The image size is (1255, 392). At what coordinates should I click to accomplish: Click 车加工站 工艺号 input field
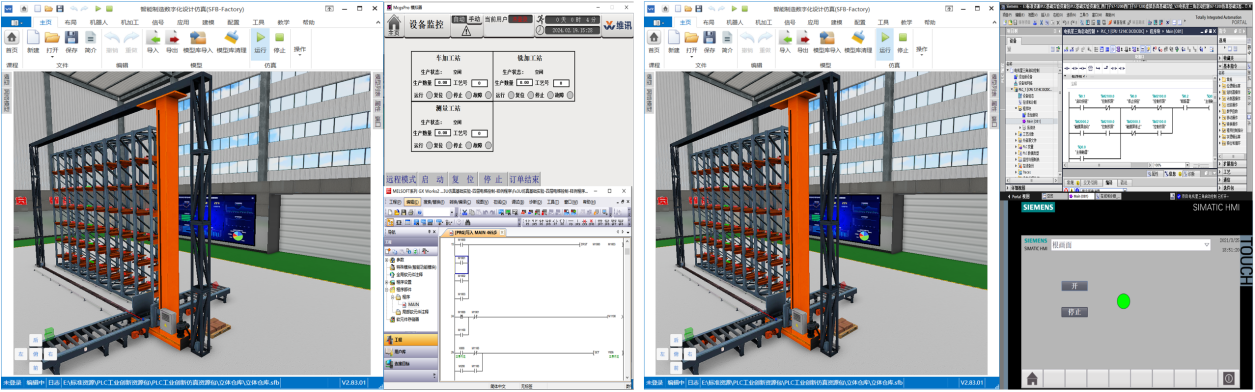click(479, 83)
